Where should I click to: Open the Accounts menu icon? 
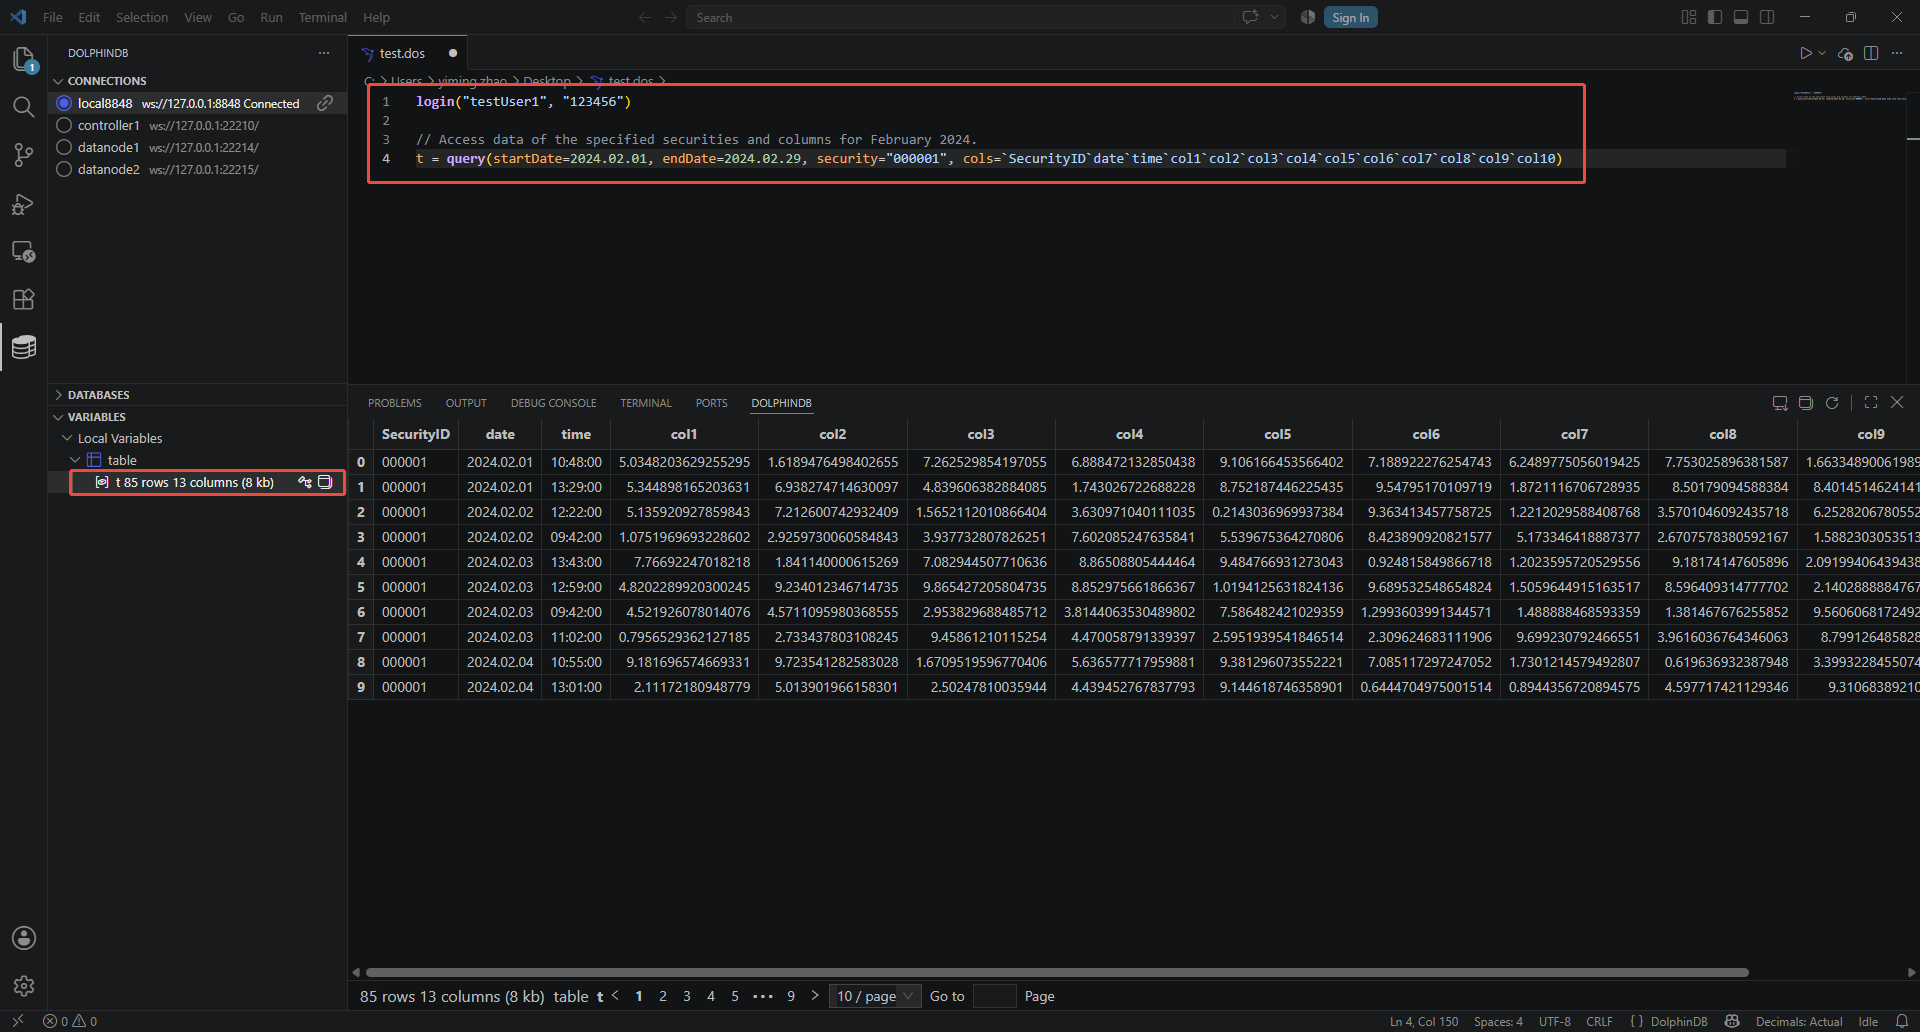click(24, 938)
